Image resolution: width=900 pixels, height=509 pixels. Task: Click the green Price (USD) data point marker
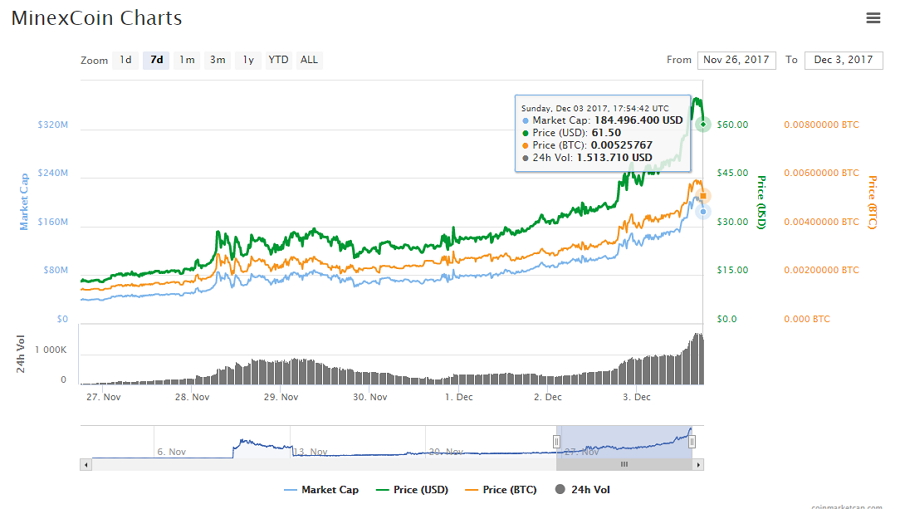703,125
